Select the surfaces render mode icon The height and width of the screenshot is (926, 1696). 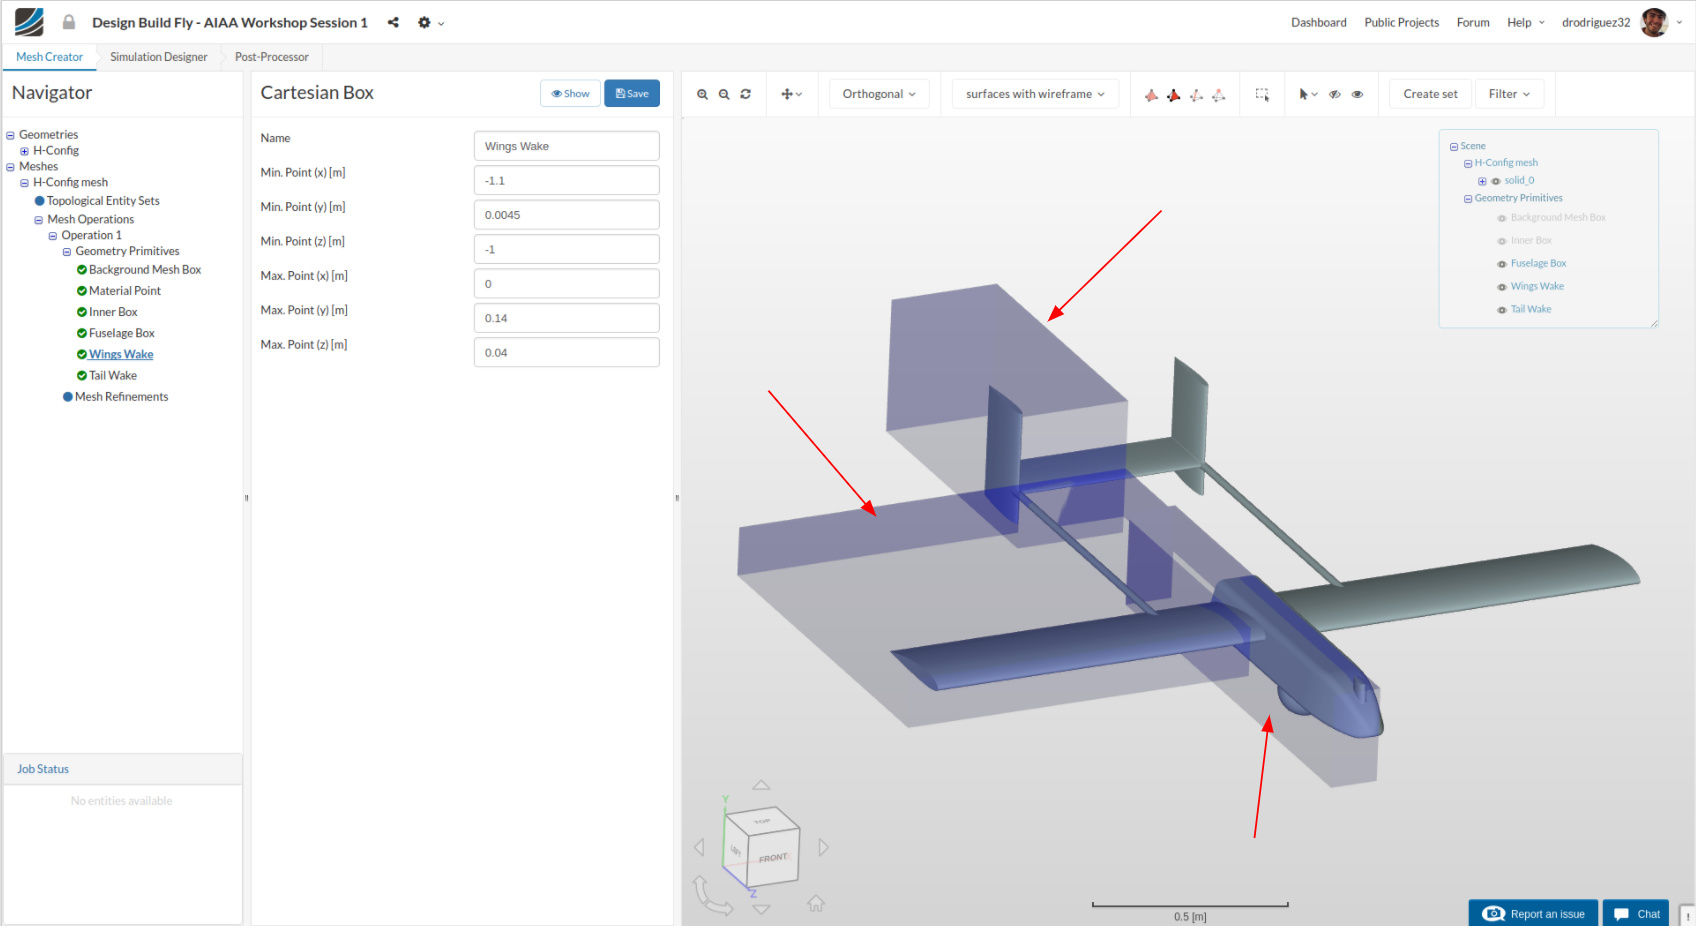(x=1152, y=95)
